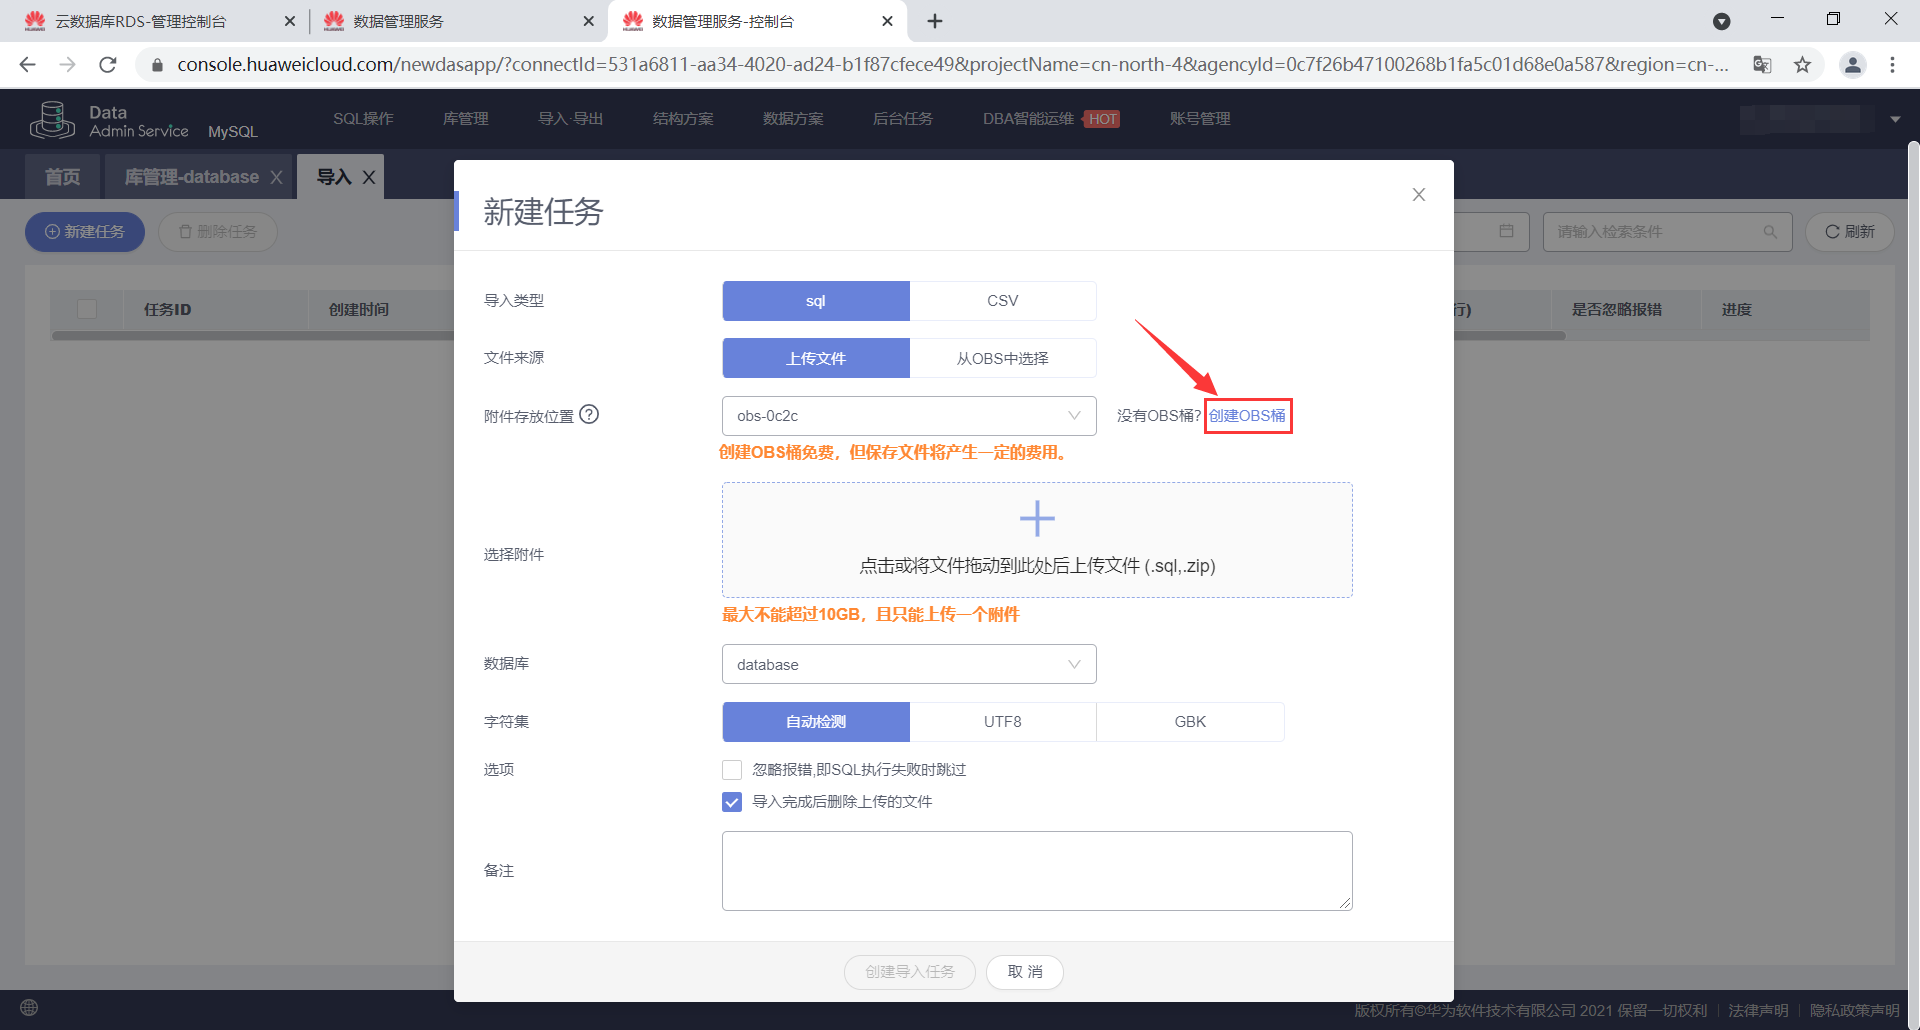The width and height of the screenshot is (1920, 1030).
Task: Close 云数据库RDS browser tab
Action: [290, 21]
